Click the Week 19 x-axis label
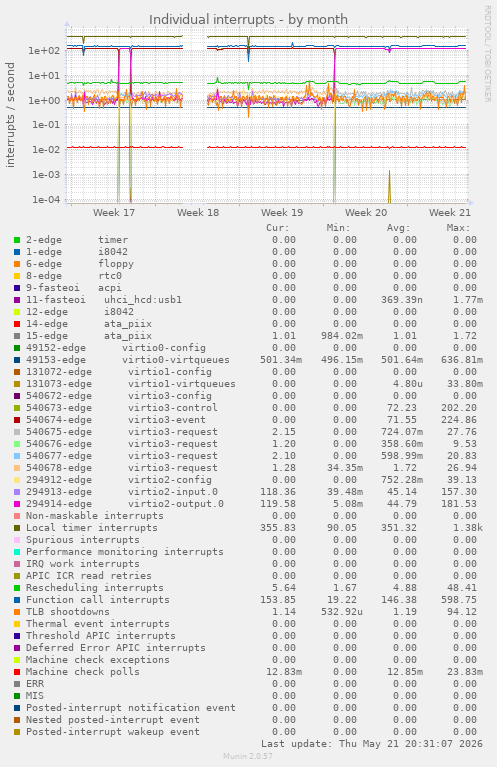This screenshot has width=497, height=767. (x=282, y=213)
